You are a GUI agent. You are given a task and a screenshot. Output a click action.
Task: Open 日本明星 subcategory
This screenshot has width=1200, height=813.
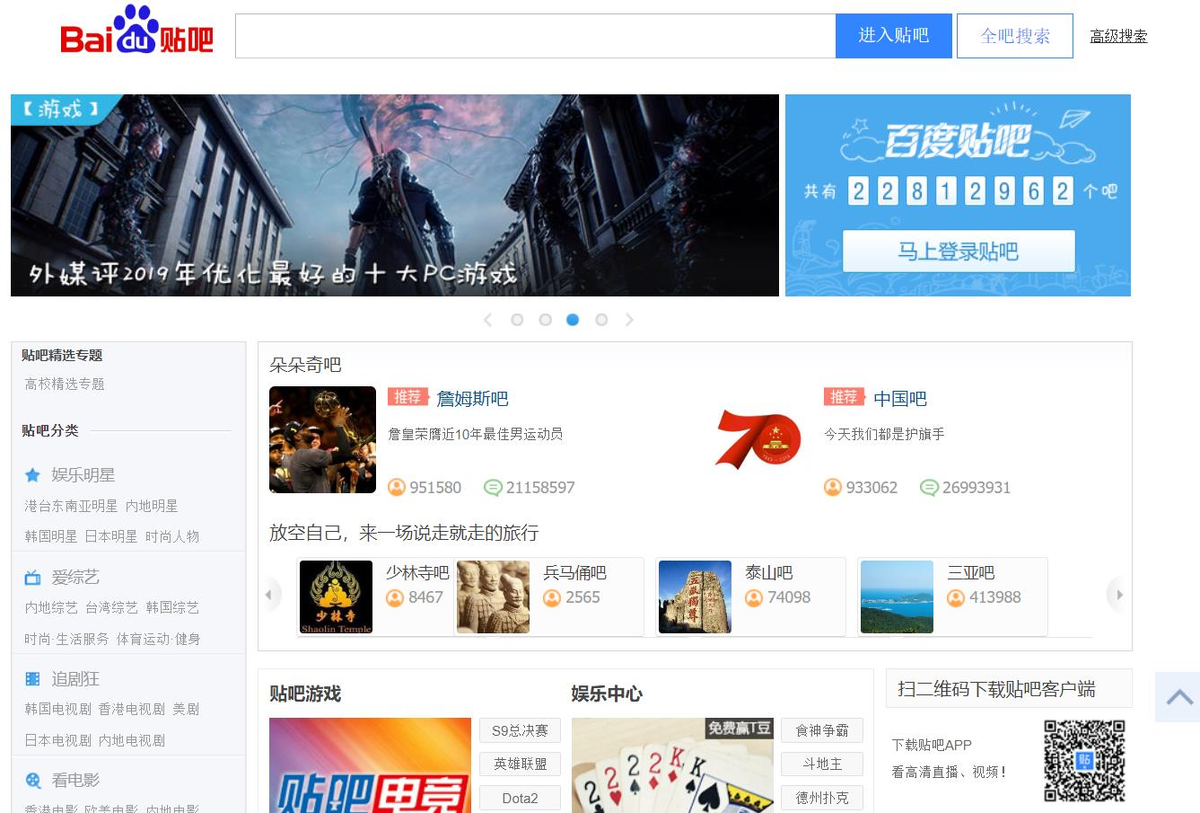pos(111,536)
